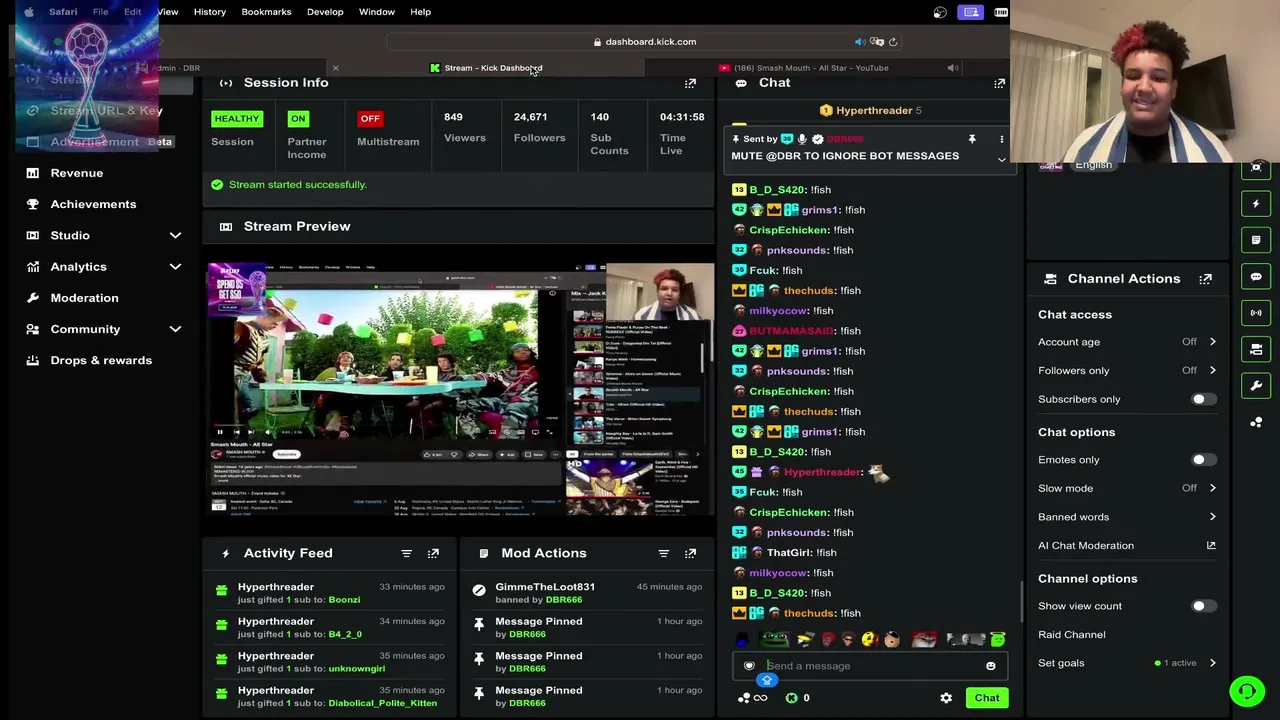This screenshot has height=720, width=1280.
Task: Open Slow mode setting arrow
Action: [1212, 488]
